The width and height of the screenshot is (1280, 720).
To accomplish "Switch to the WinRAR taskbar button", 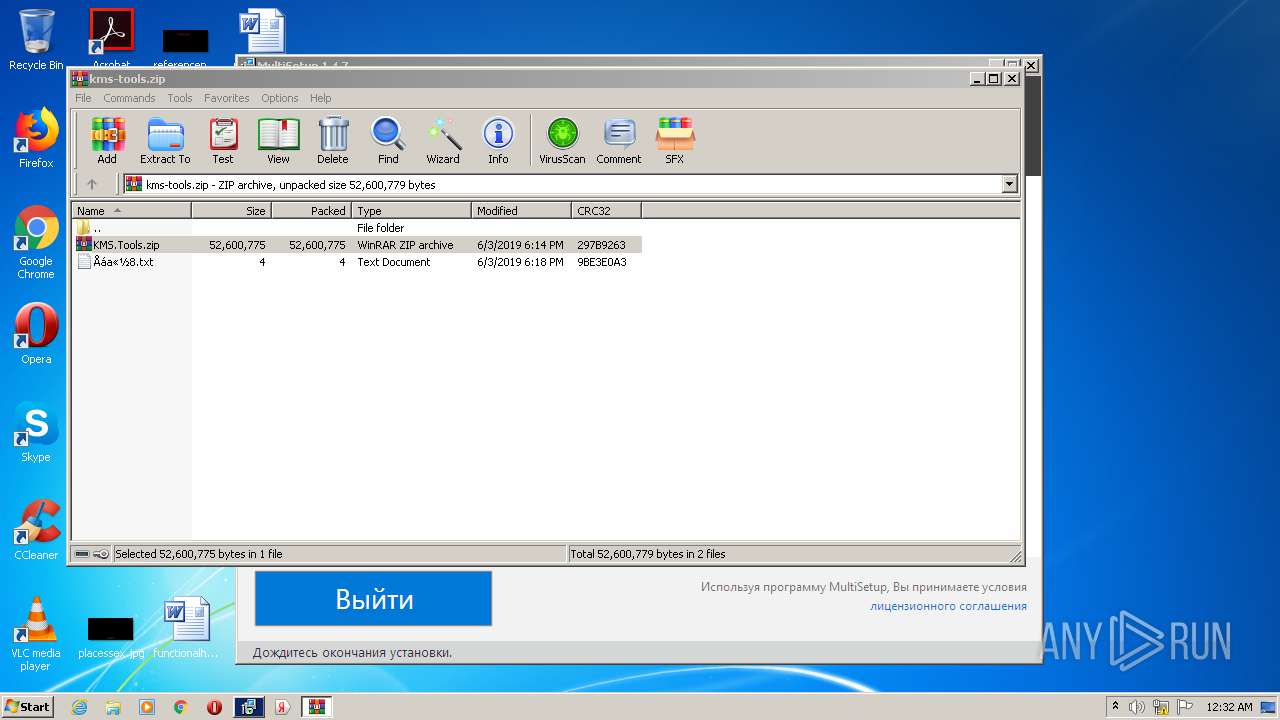I will pyautogui.click(x=317, y=707).
